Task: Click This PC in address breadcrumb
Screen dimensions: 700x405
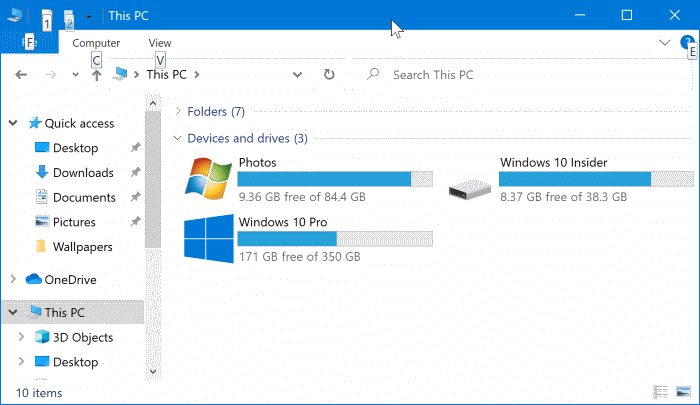Action: click(x=167, y=75)
